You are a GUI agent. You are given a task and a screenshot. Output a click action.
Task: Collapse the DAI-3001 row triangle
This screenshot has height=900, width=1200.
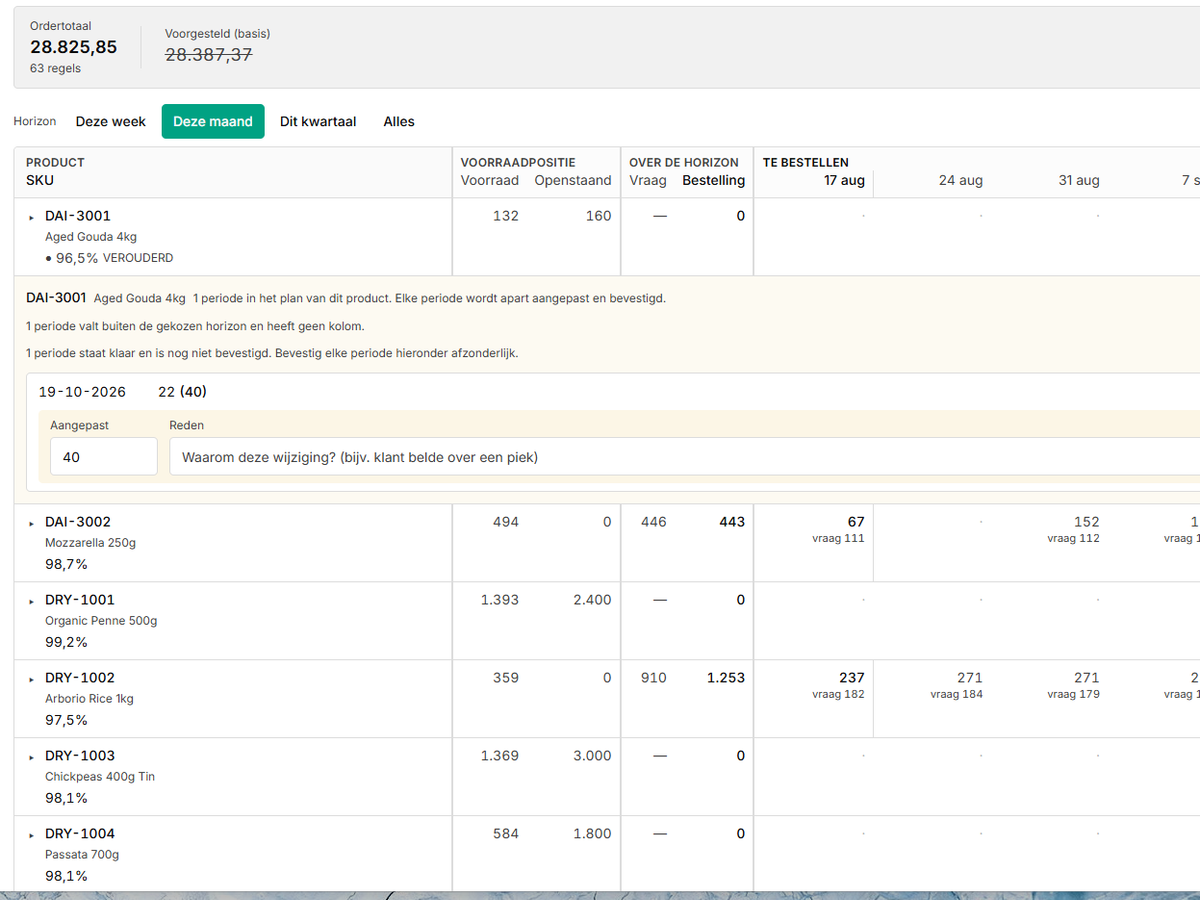(x=32, y=217)
